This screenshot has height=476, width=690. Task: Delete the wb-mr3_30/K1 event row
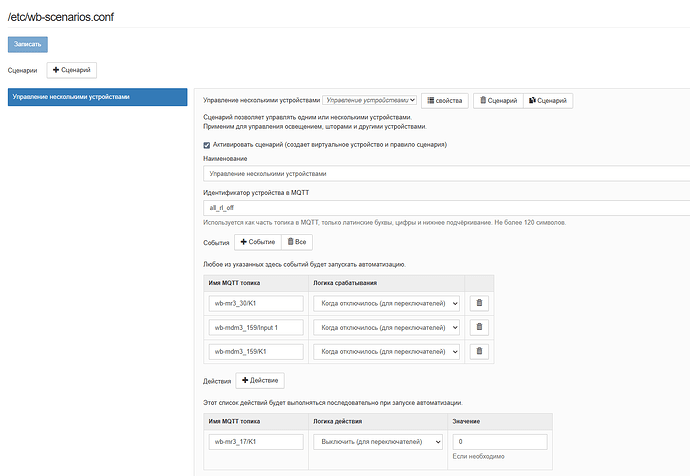coord(479,303)
